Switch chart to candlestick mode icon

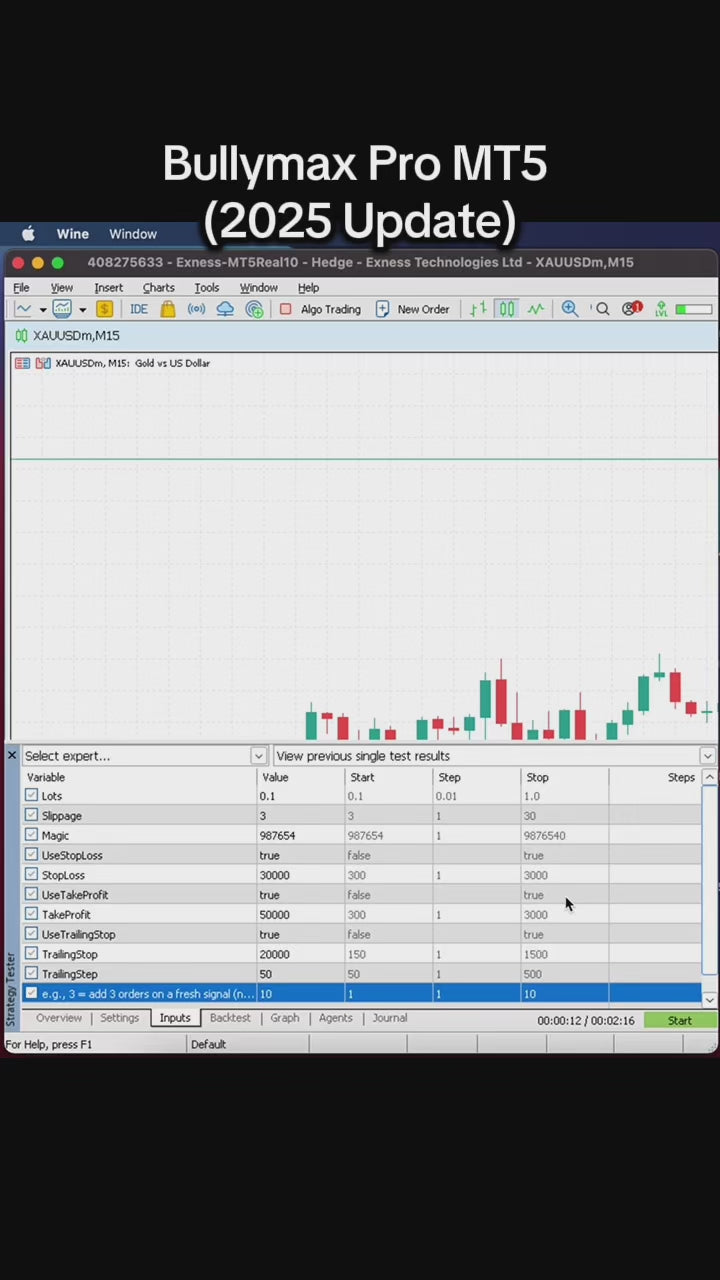click(507, 309)
